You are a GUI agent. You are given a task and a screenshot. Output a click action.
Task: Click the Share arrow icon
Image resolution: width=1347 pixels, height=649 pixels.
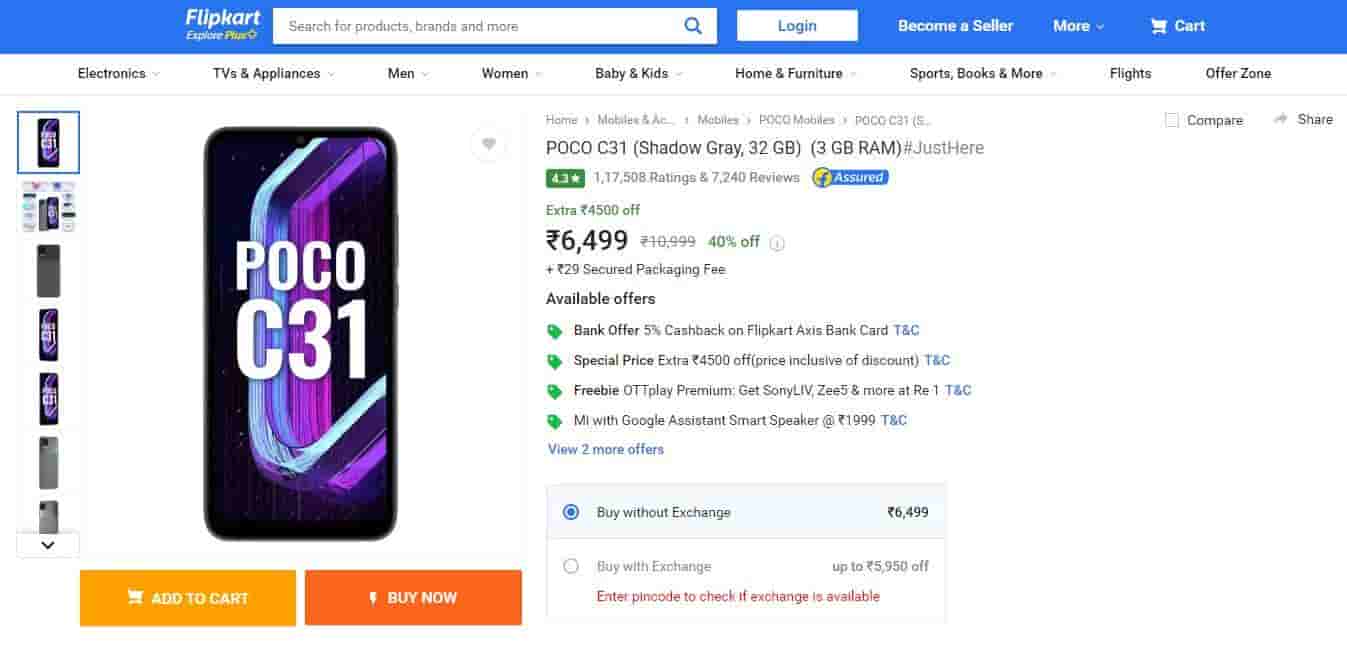click(1281, 119)
